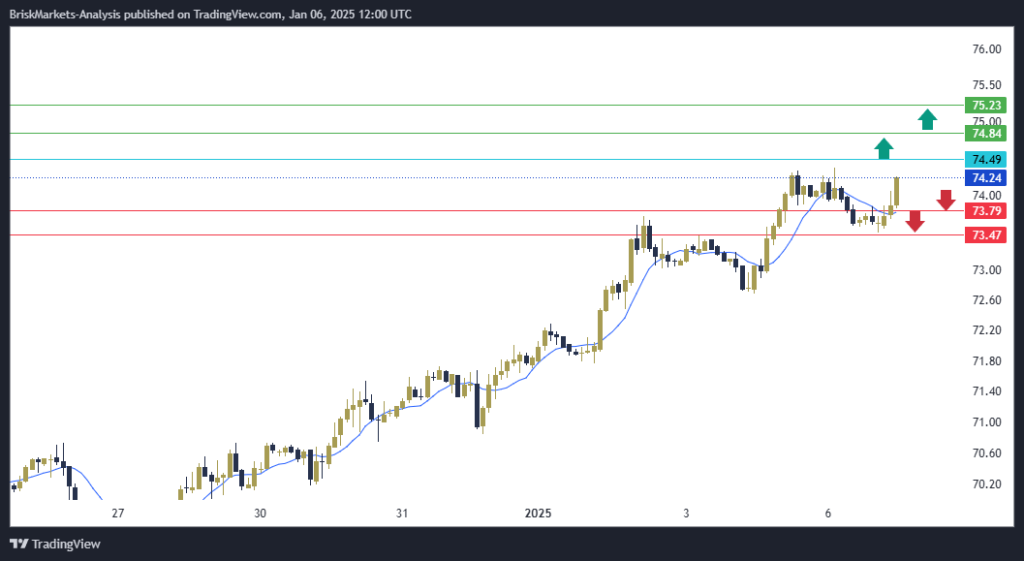Screen dimensions: 1024x561
Task: Click the 2025 label on time axis
Action: (538, 513)
